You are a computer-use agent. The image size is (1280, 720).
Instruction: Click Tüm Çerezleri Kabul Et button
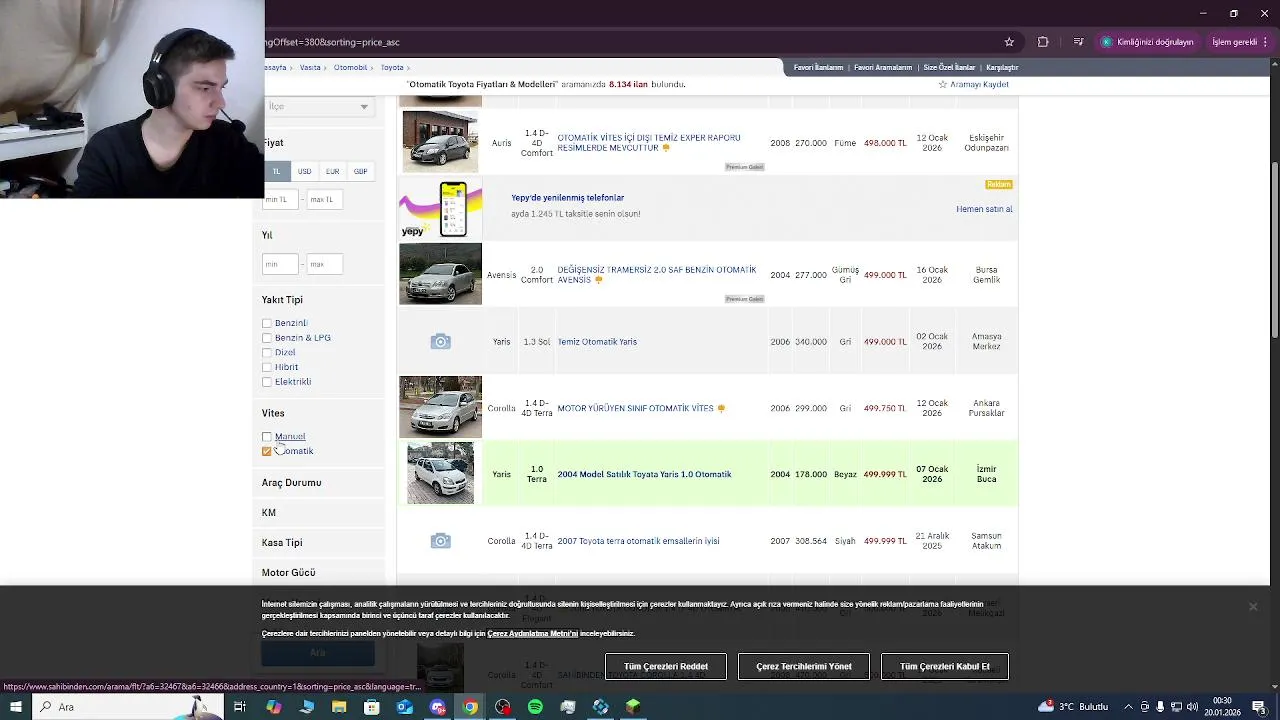[x=945, y=667]
